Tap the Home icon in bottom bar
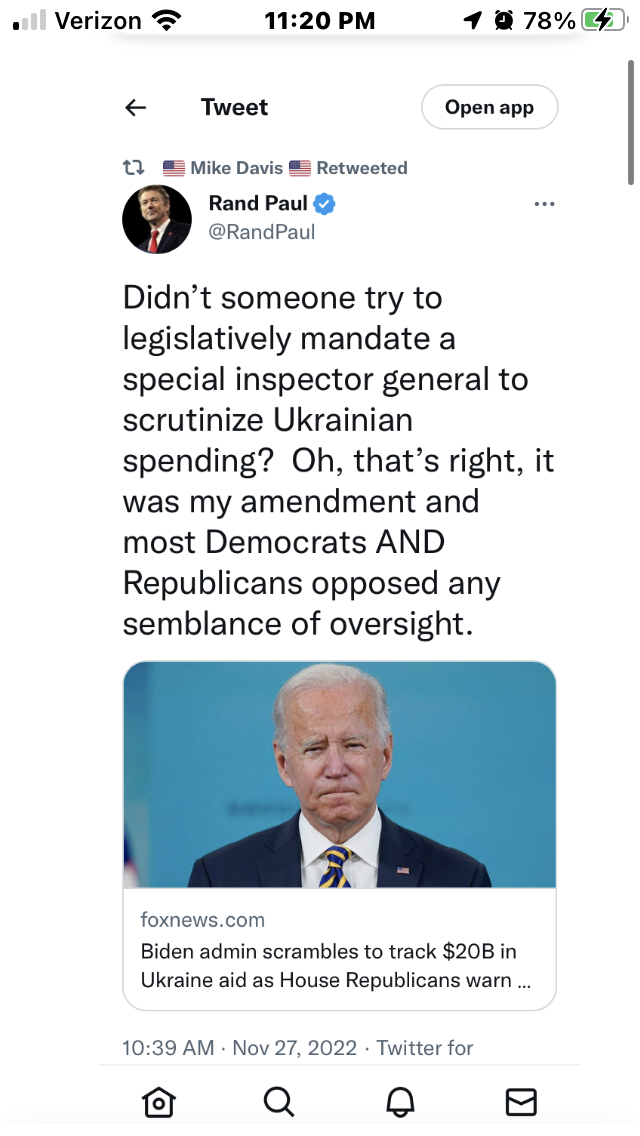This screenshot has height=1136, width=640. (x=158, y=1102)
